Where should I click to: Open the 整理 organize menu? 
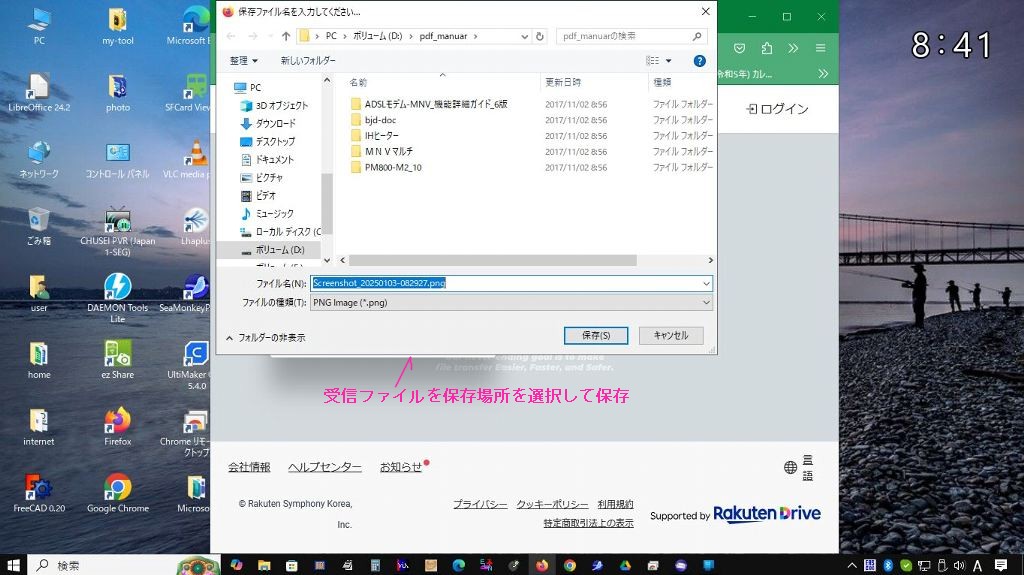(244, 61)
